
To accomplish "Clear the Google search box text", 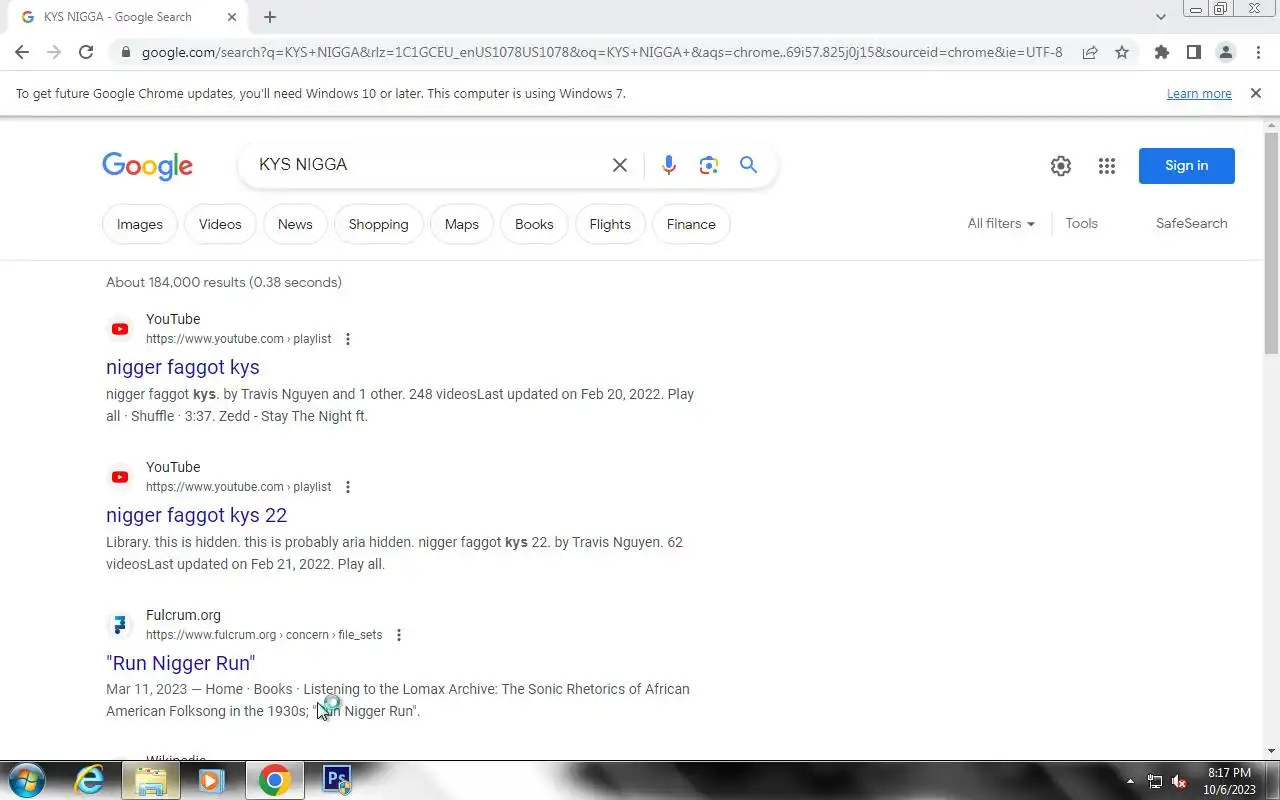I will 620,165.
